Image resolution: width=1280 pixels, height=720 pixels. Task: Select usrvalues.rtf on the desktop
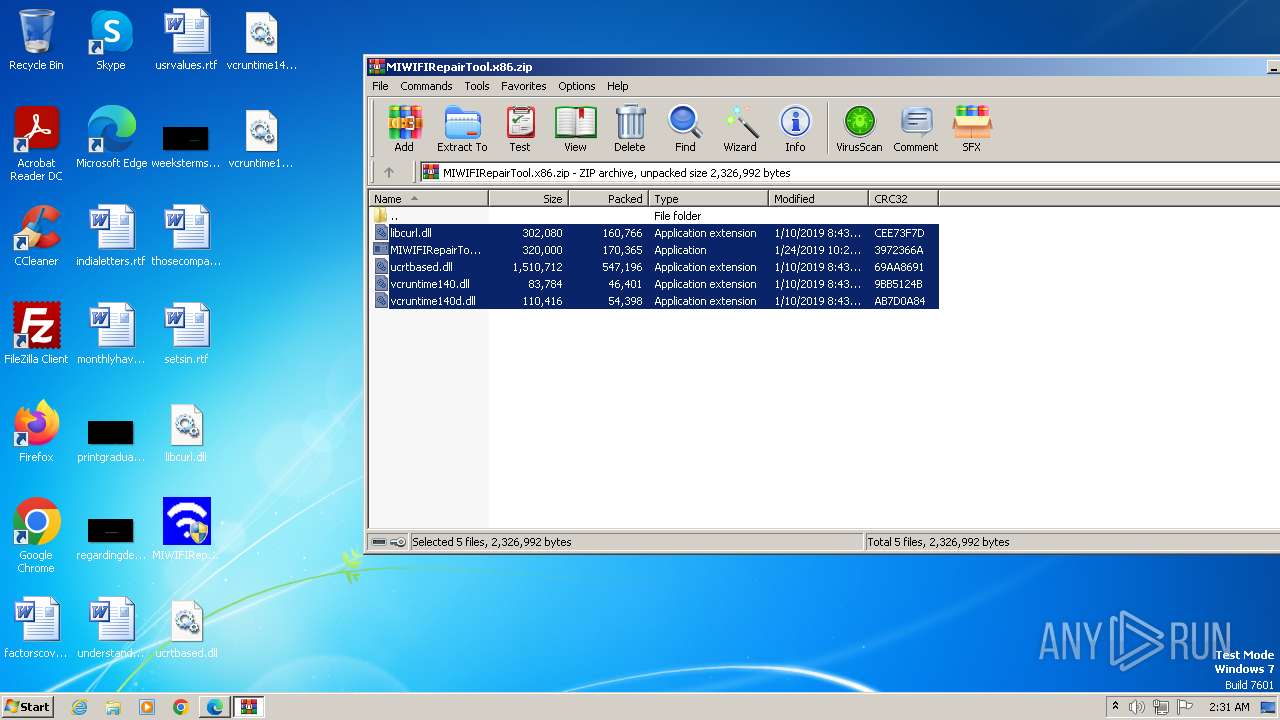coord(186,40)
